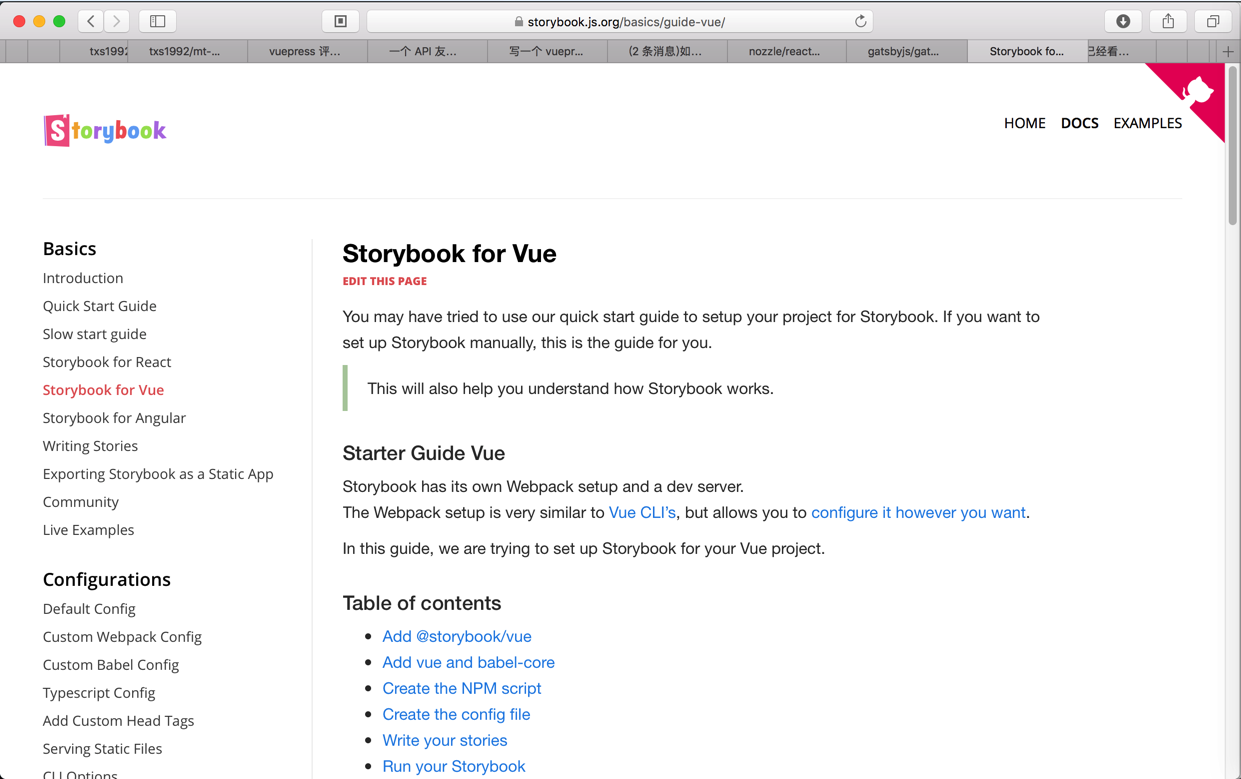This screenshot has height=779, width=1241.
Task: Show all tabs overview icon
Action: 1213,21
